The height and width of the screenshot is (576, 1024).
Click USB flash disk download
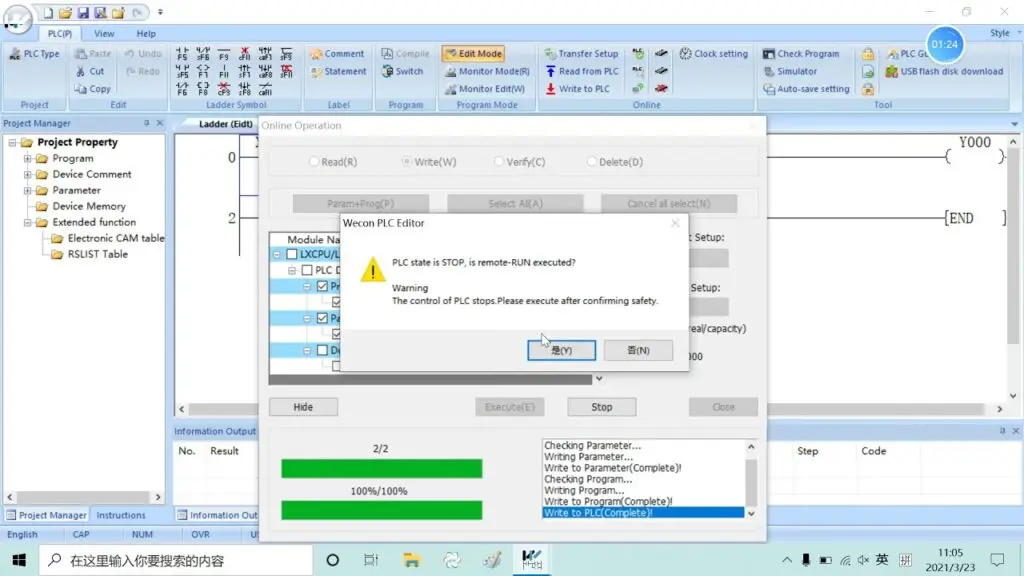point(944,71)
